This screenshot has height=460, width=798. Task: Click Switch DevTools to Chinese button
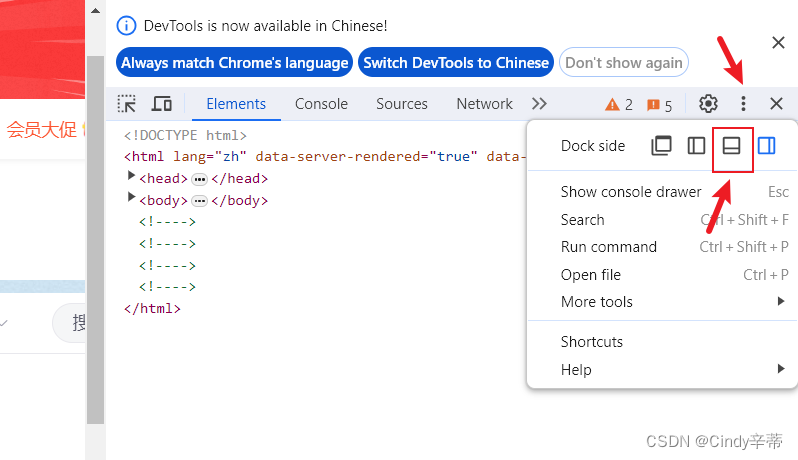tap(456, 62)
